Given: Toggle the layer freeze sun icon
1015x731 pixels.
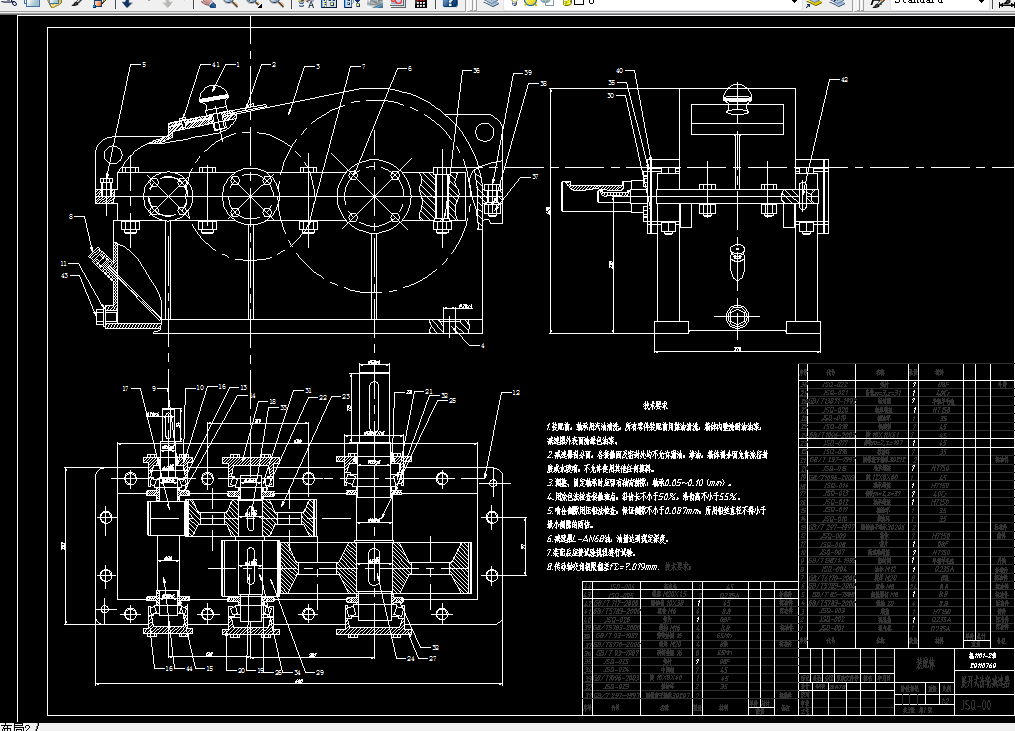Looking at the screenshot, I should (530, 4).
